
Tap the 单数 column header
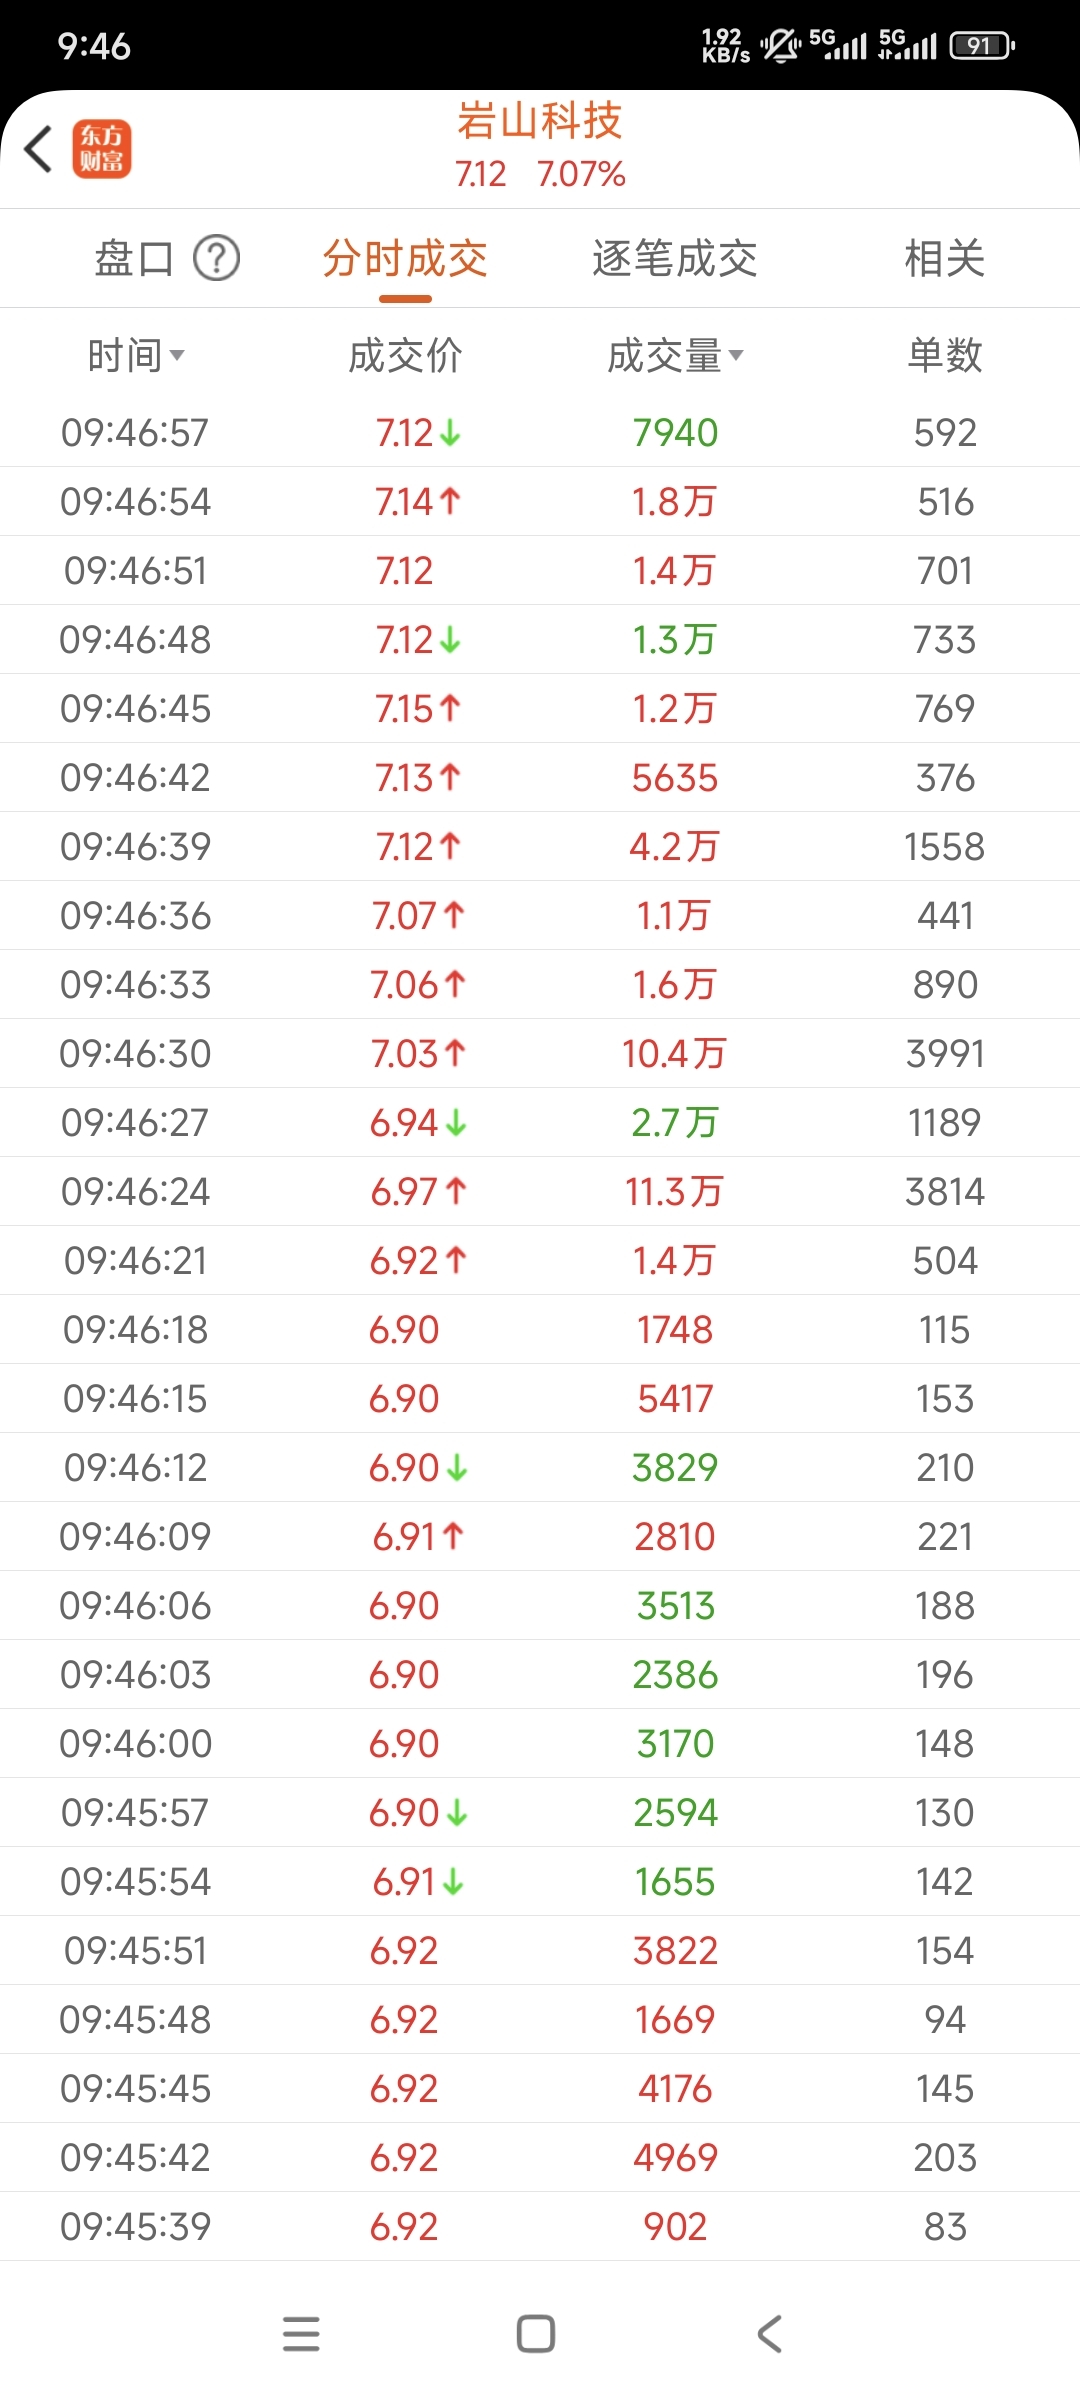point(945,355)
